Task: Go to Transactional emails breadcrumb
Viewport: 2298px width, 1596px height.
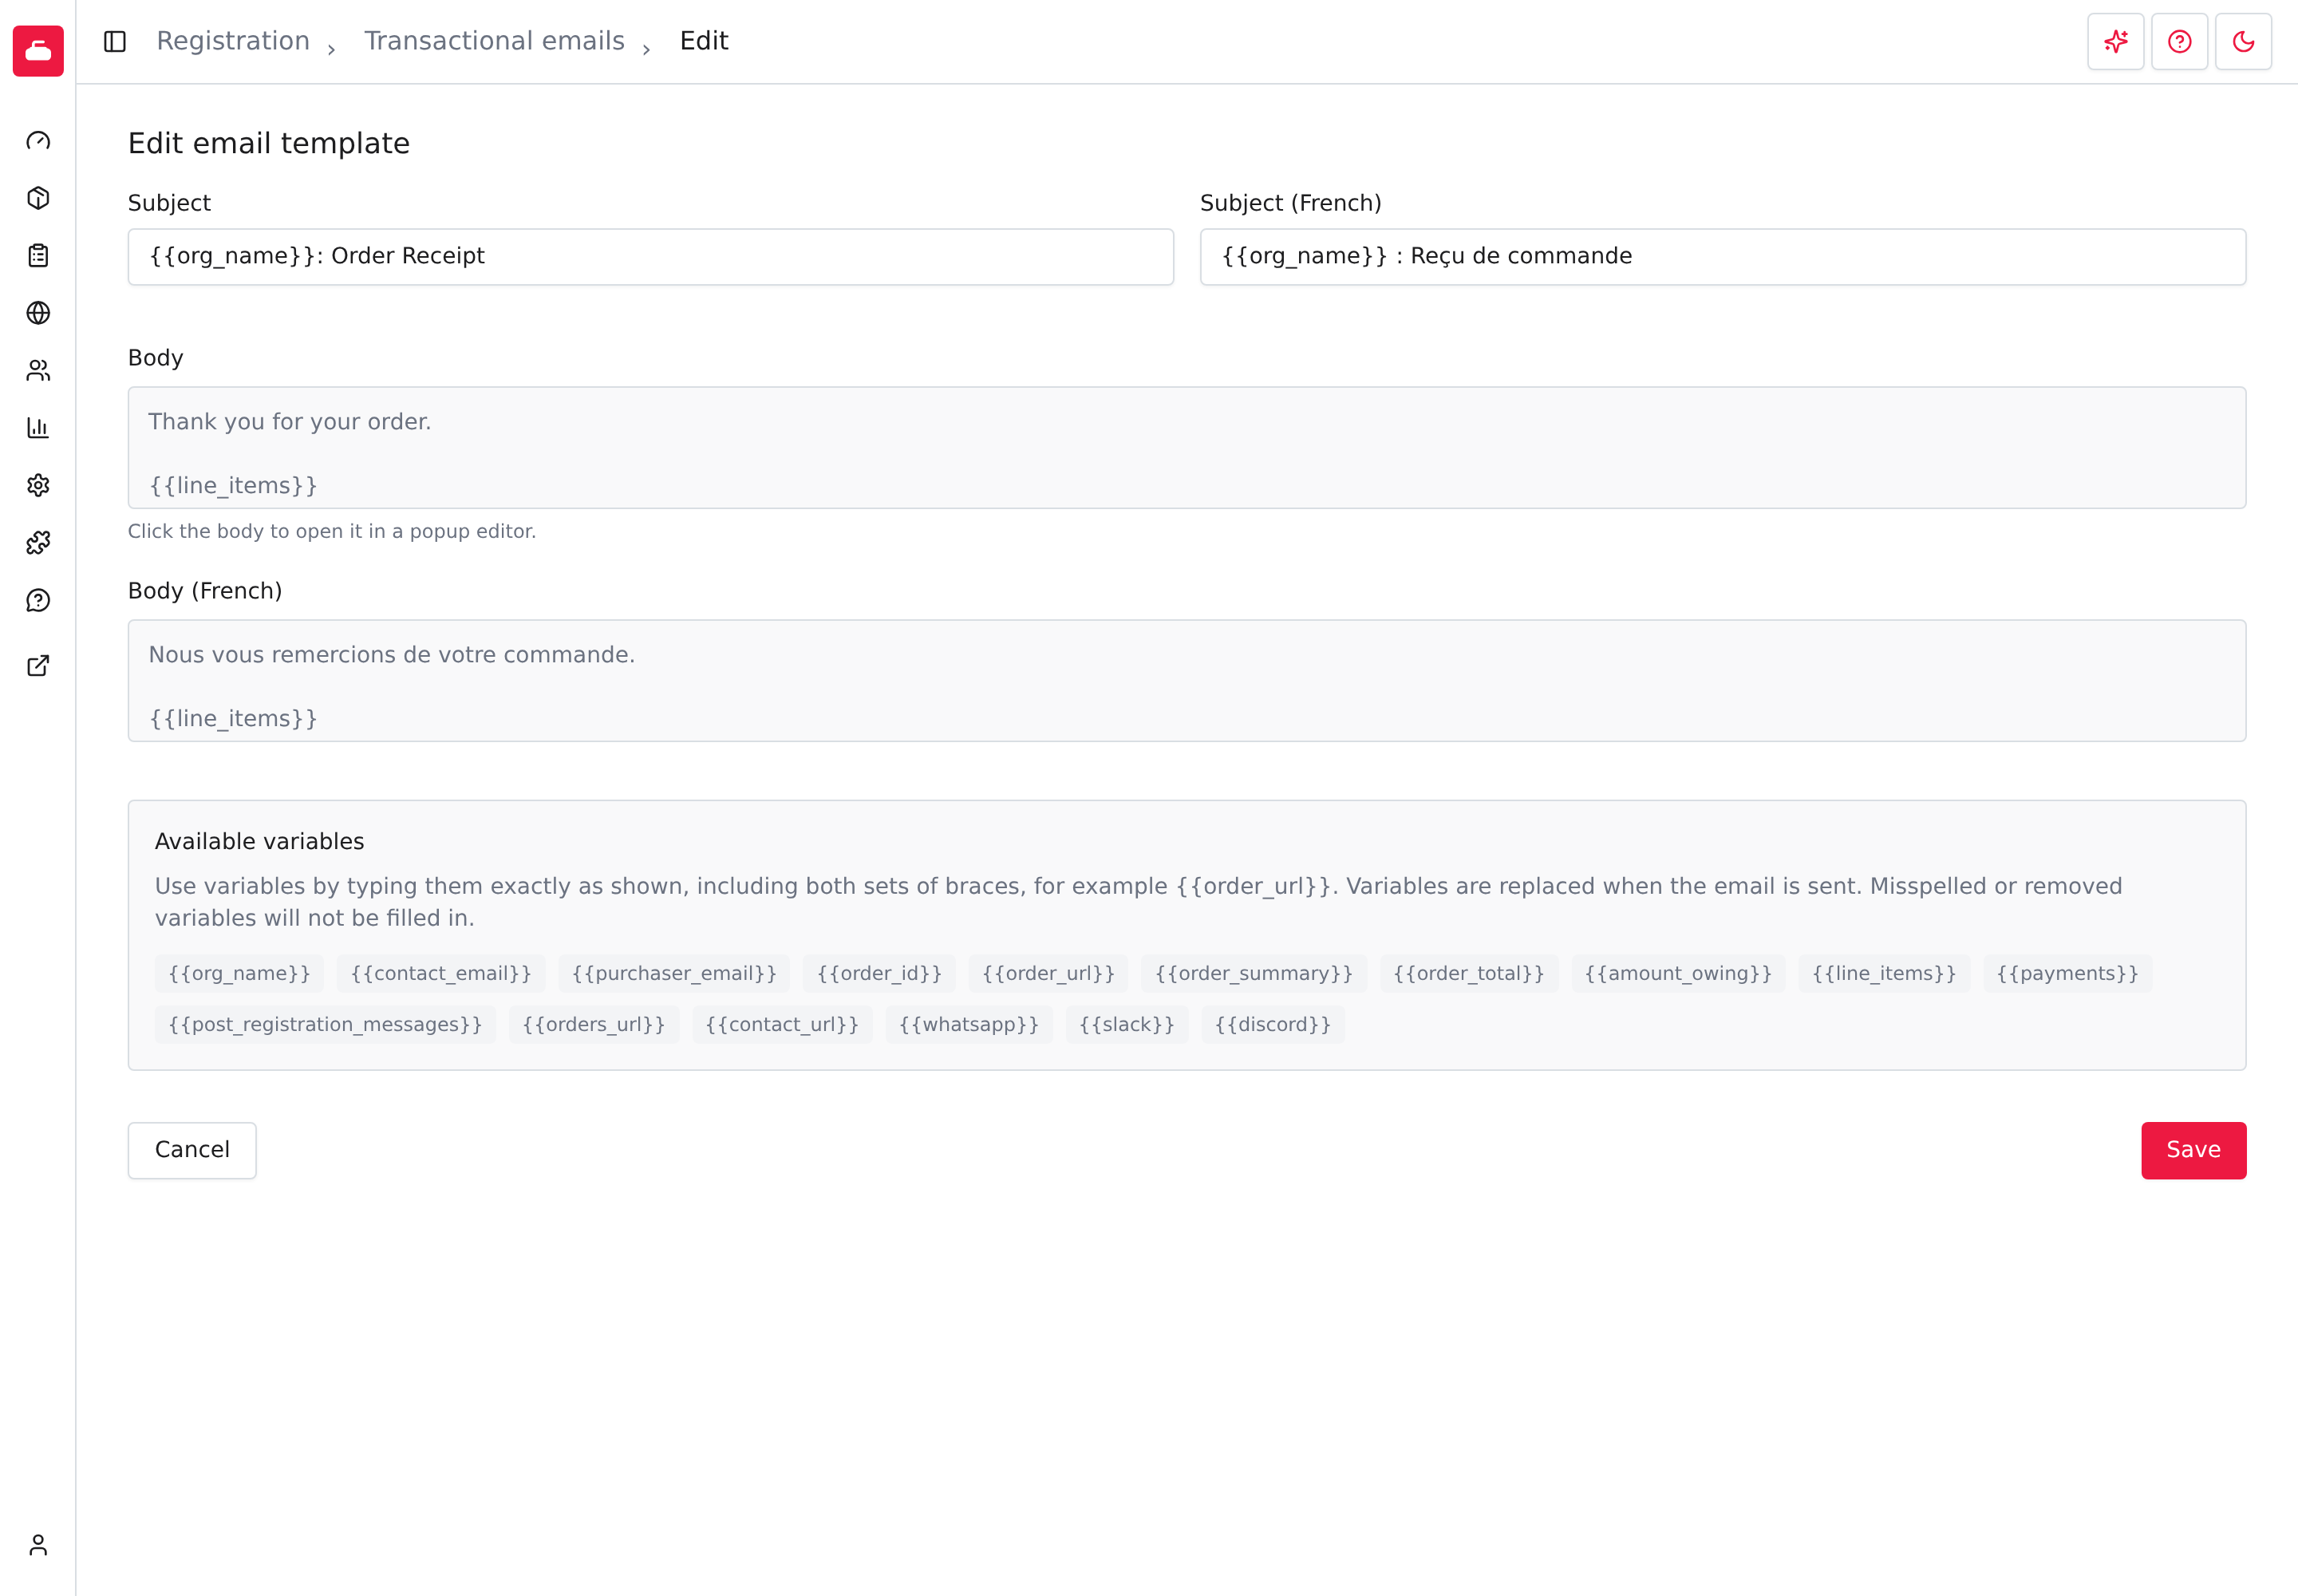Action: (x=494, y=41)
